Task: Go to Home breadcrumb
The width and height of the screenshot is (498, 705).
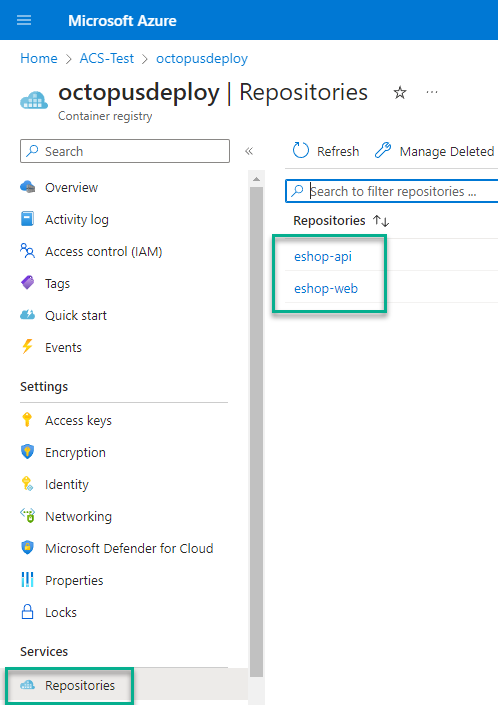Action: click(39, 58)
